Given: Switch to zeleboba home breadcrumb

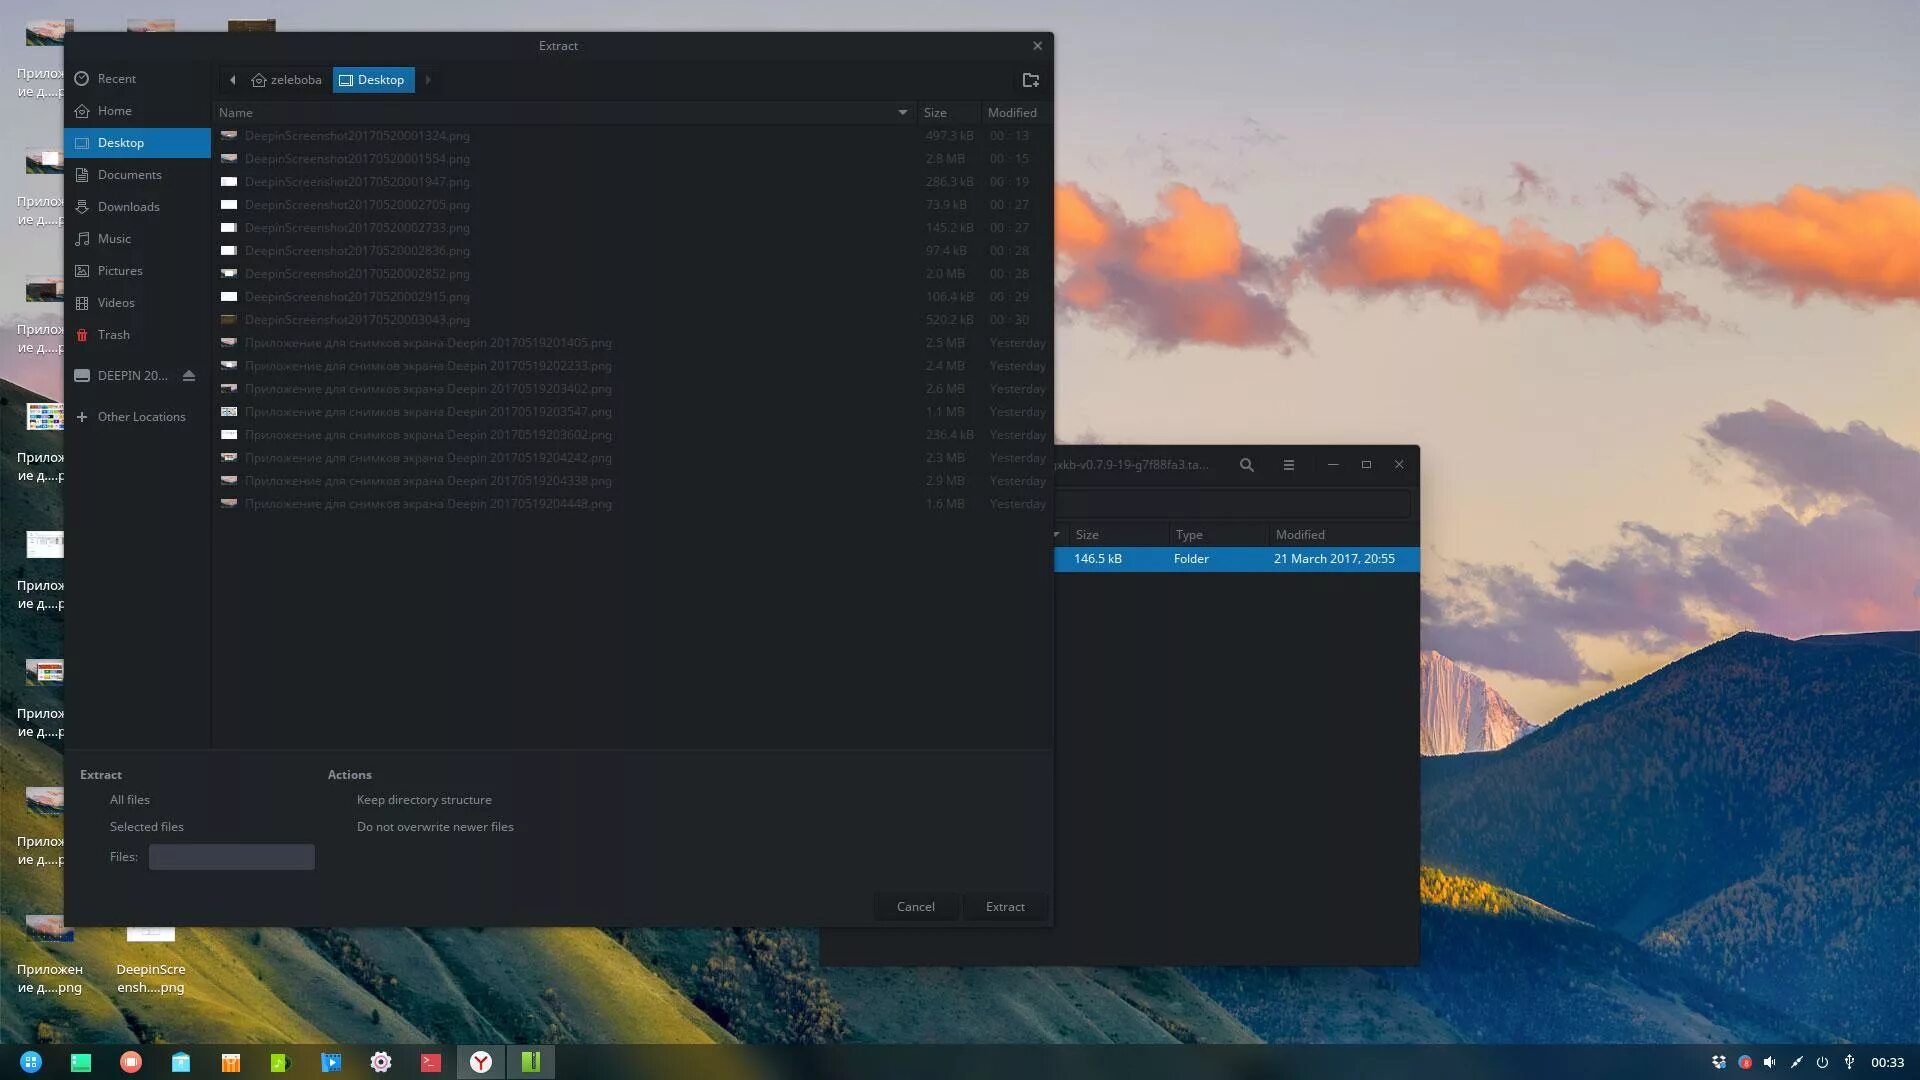Looking at the screenshot, I should pyautogui.click(x=287, y=80).
